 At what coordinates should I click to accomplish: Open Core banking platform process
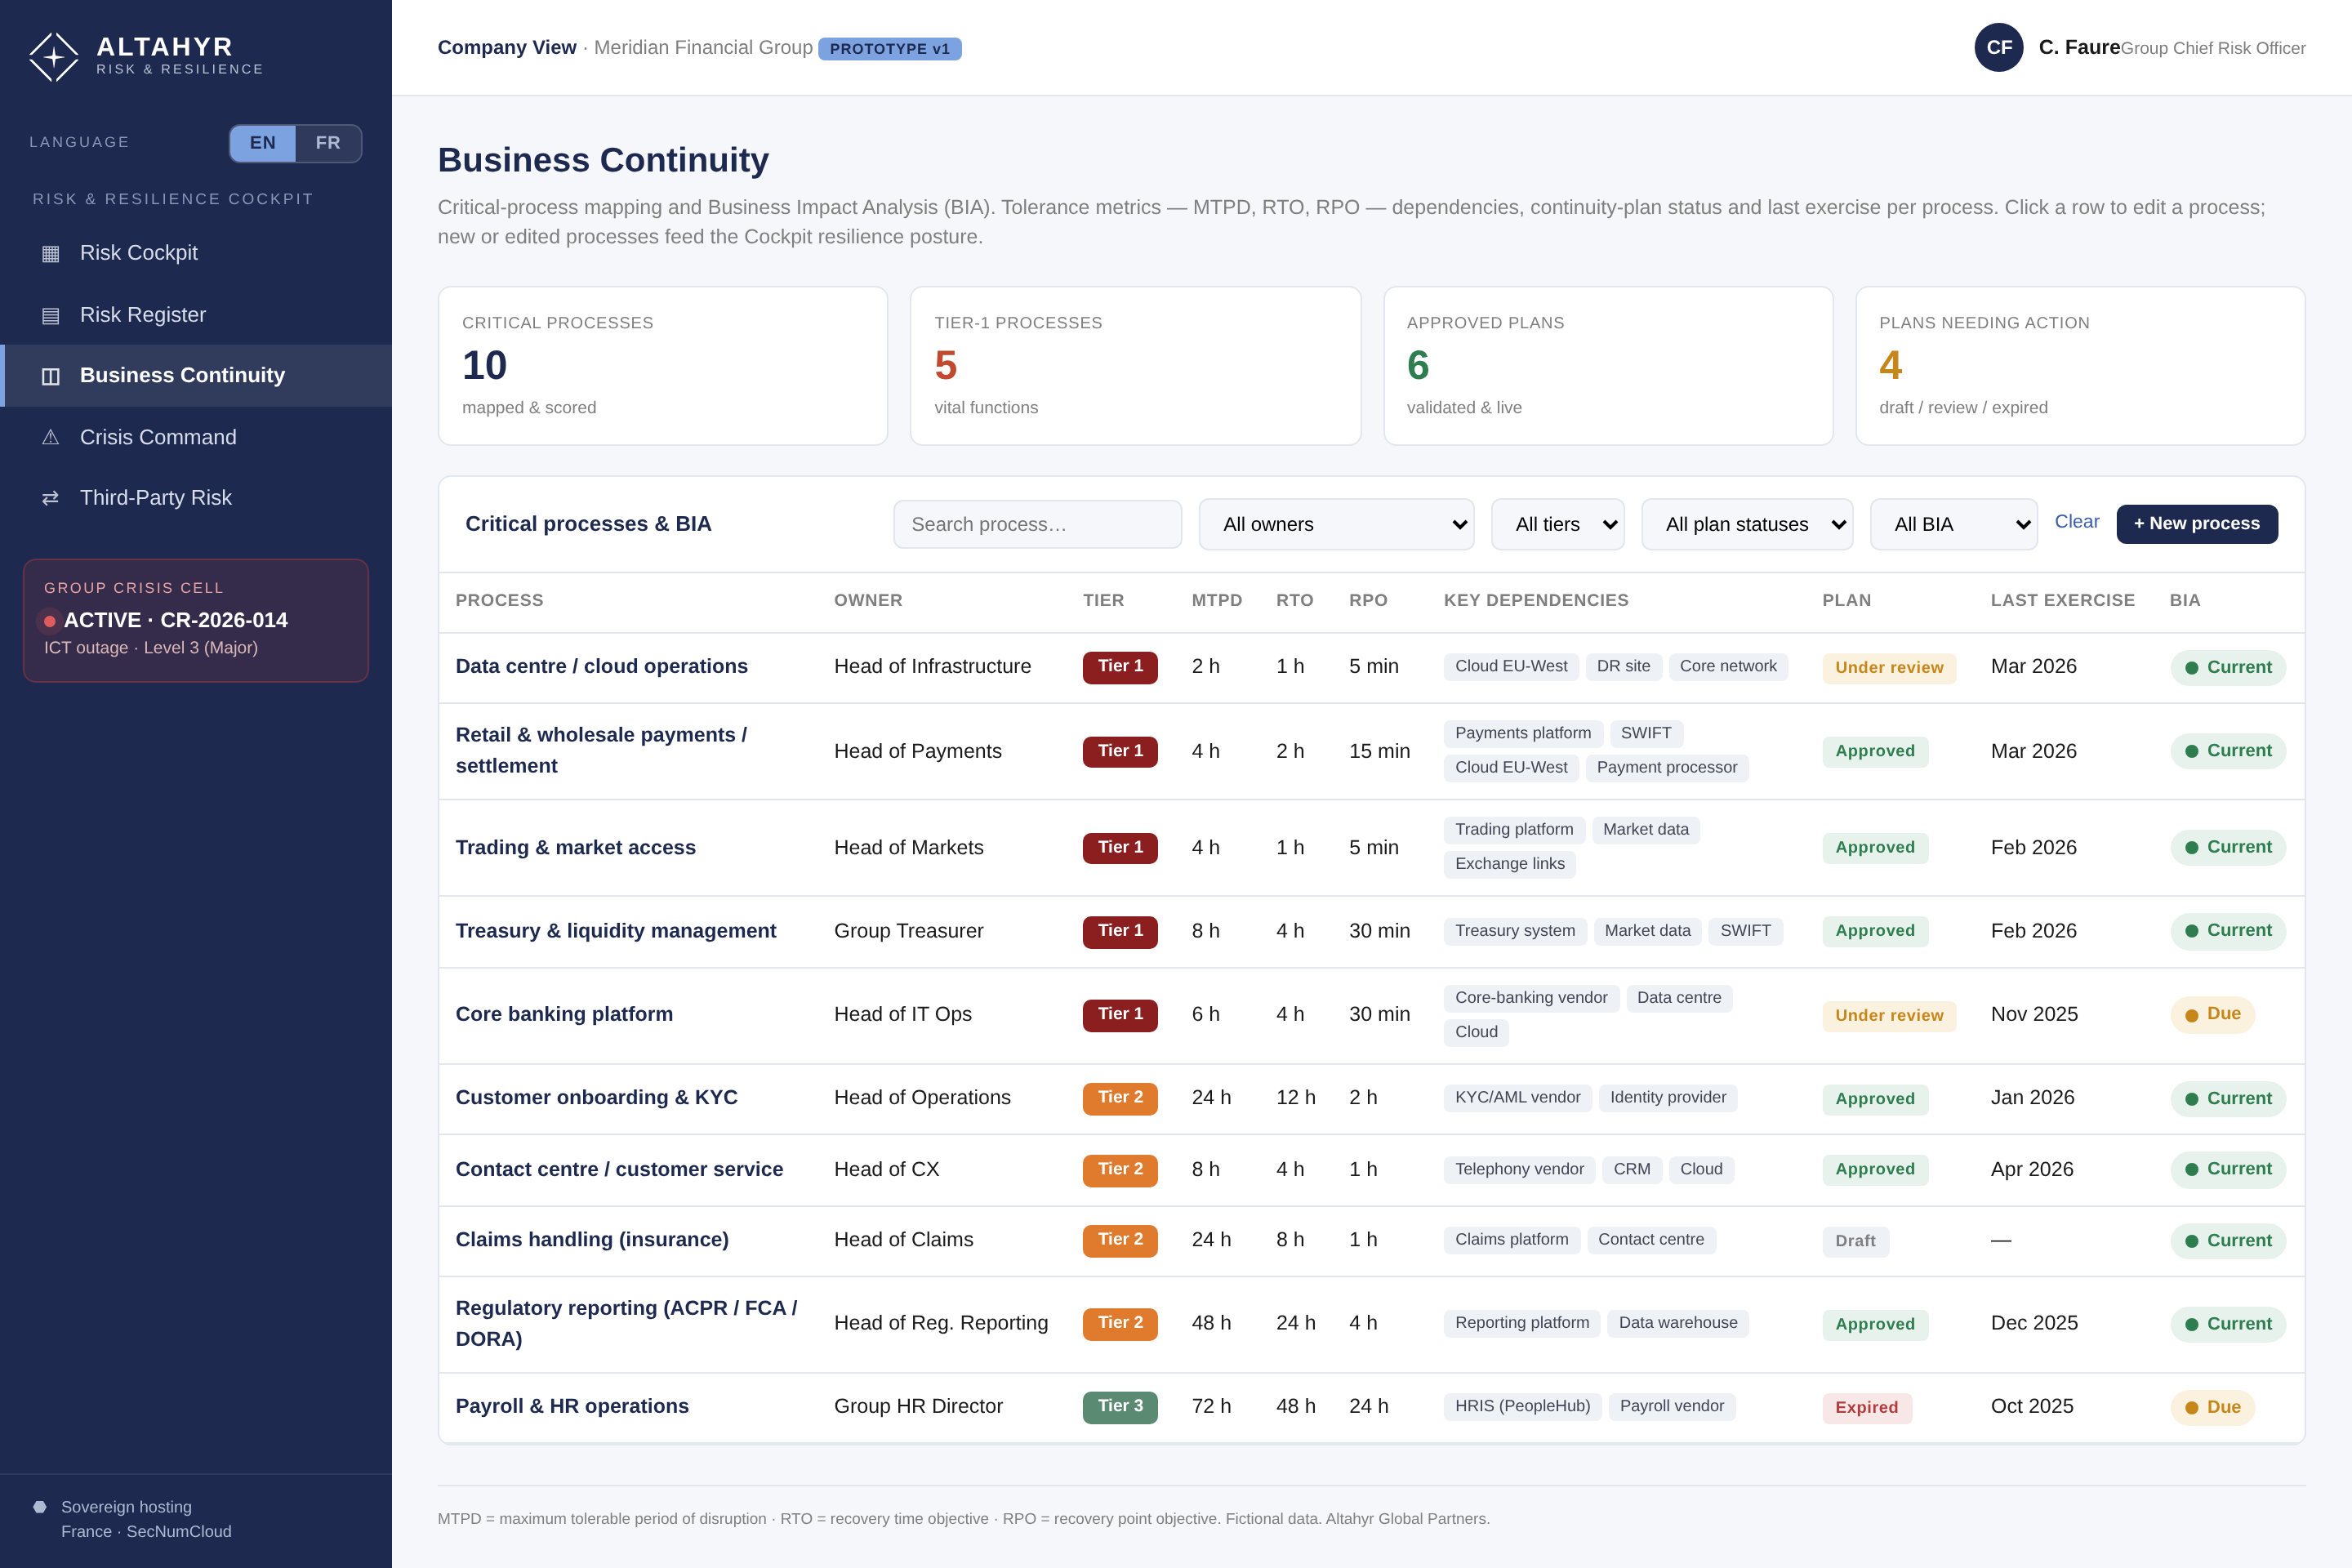pos(1371,1015)
